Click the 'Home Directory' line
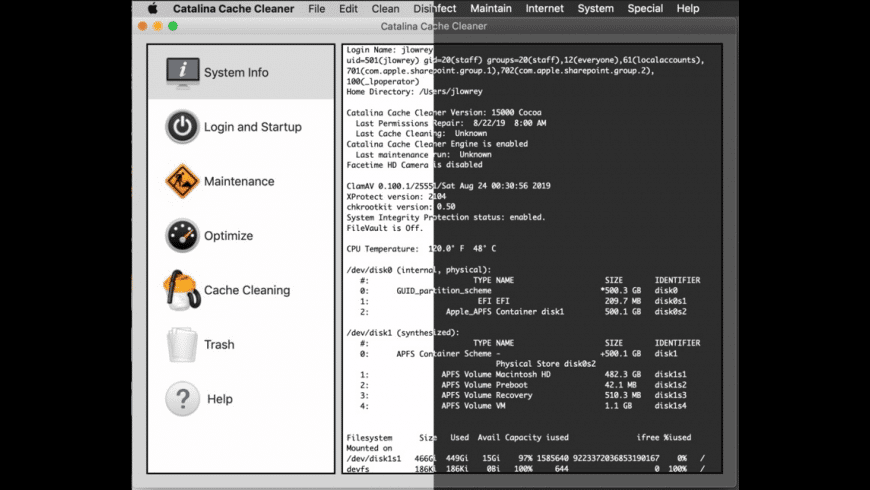This screenshot has width=870, height=490. pos(414,92)
